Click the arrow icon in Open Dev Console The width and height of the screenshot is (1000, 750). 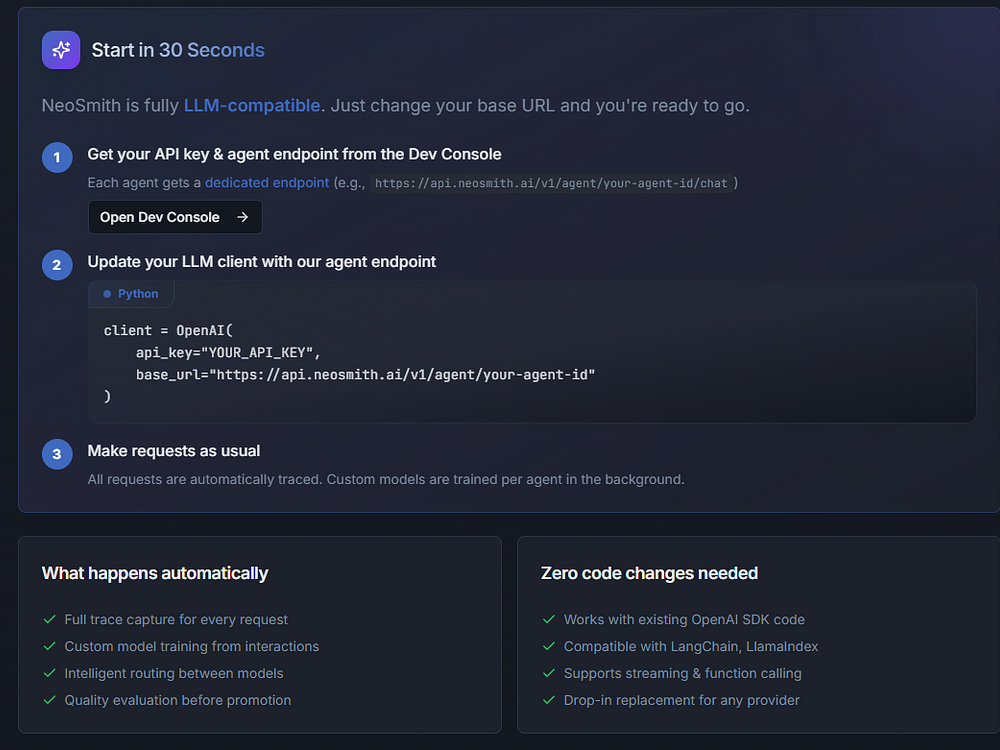tap(242, 217)
